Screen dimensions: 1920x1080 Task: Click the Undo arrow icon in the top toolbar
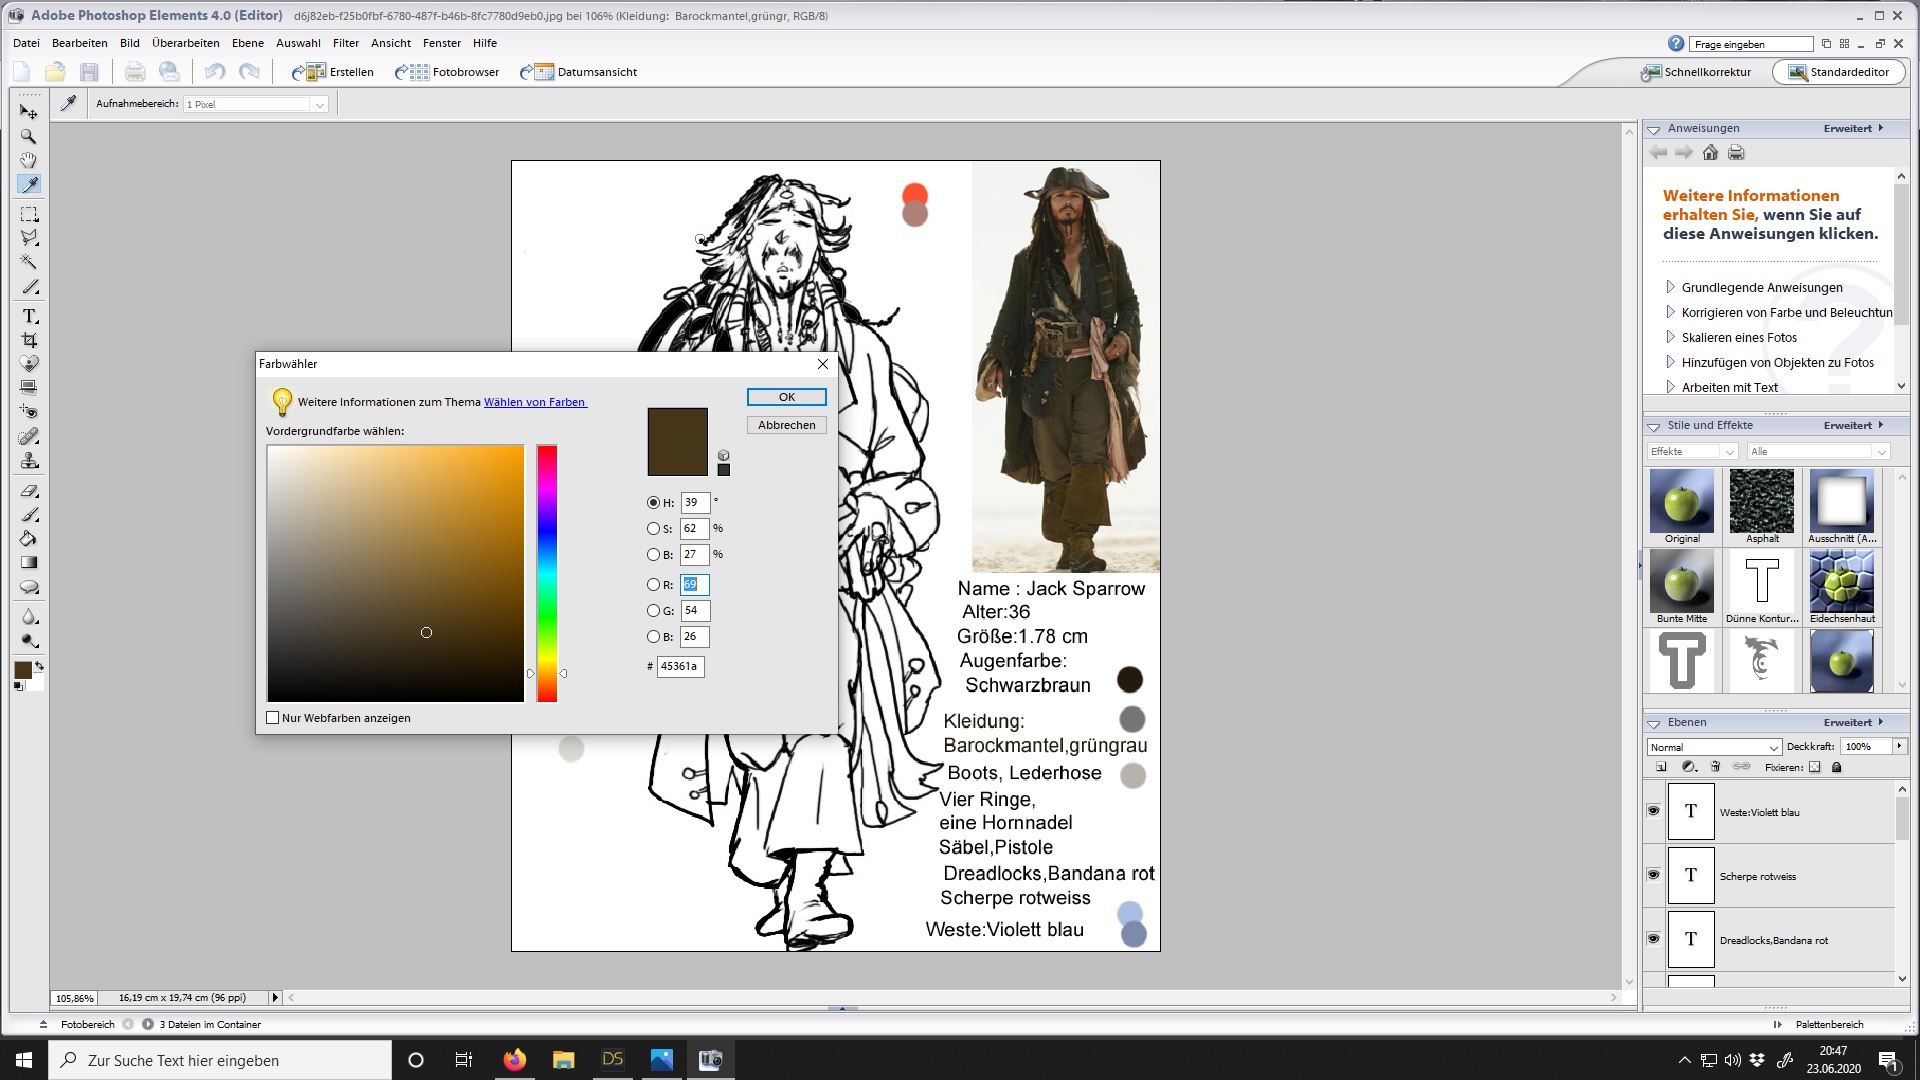click(x=214, y=72)
